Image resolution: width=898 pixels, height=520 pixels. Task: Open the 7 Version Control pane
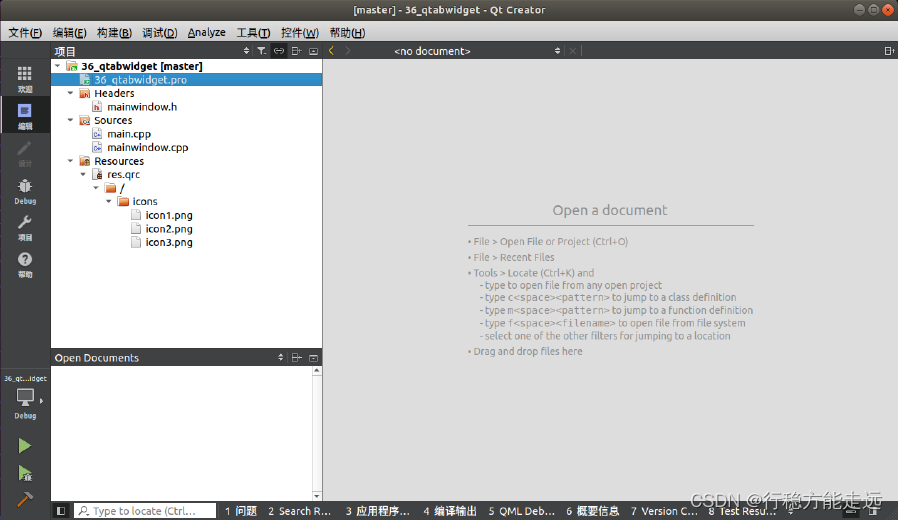(664, 511)
